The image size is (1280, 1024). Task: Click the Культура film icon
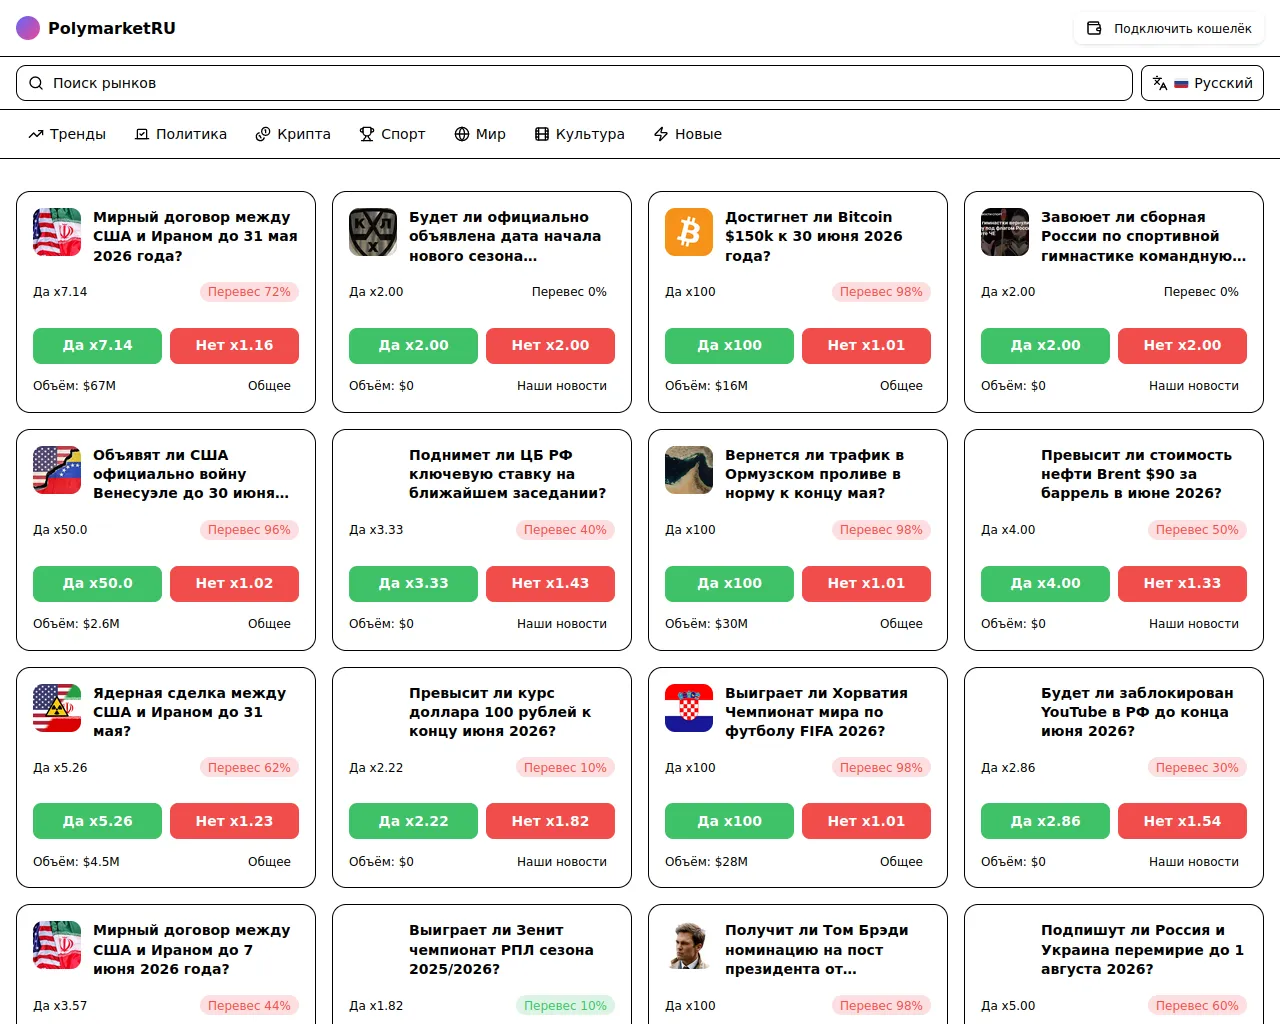pyautogui.click(x=542, y=134)
